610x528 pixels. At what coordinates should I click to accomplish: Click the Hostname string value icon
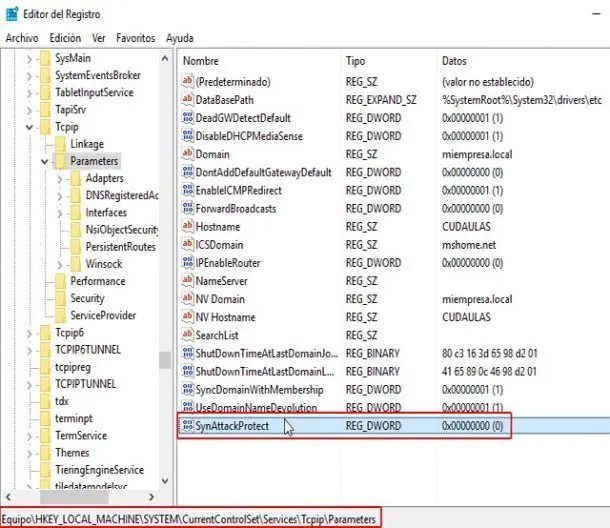[x=187, y=227]
